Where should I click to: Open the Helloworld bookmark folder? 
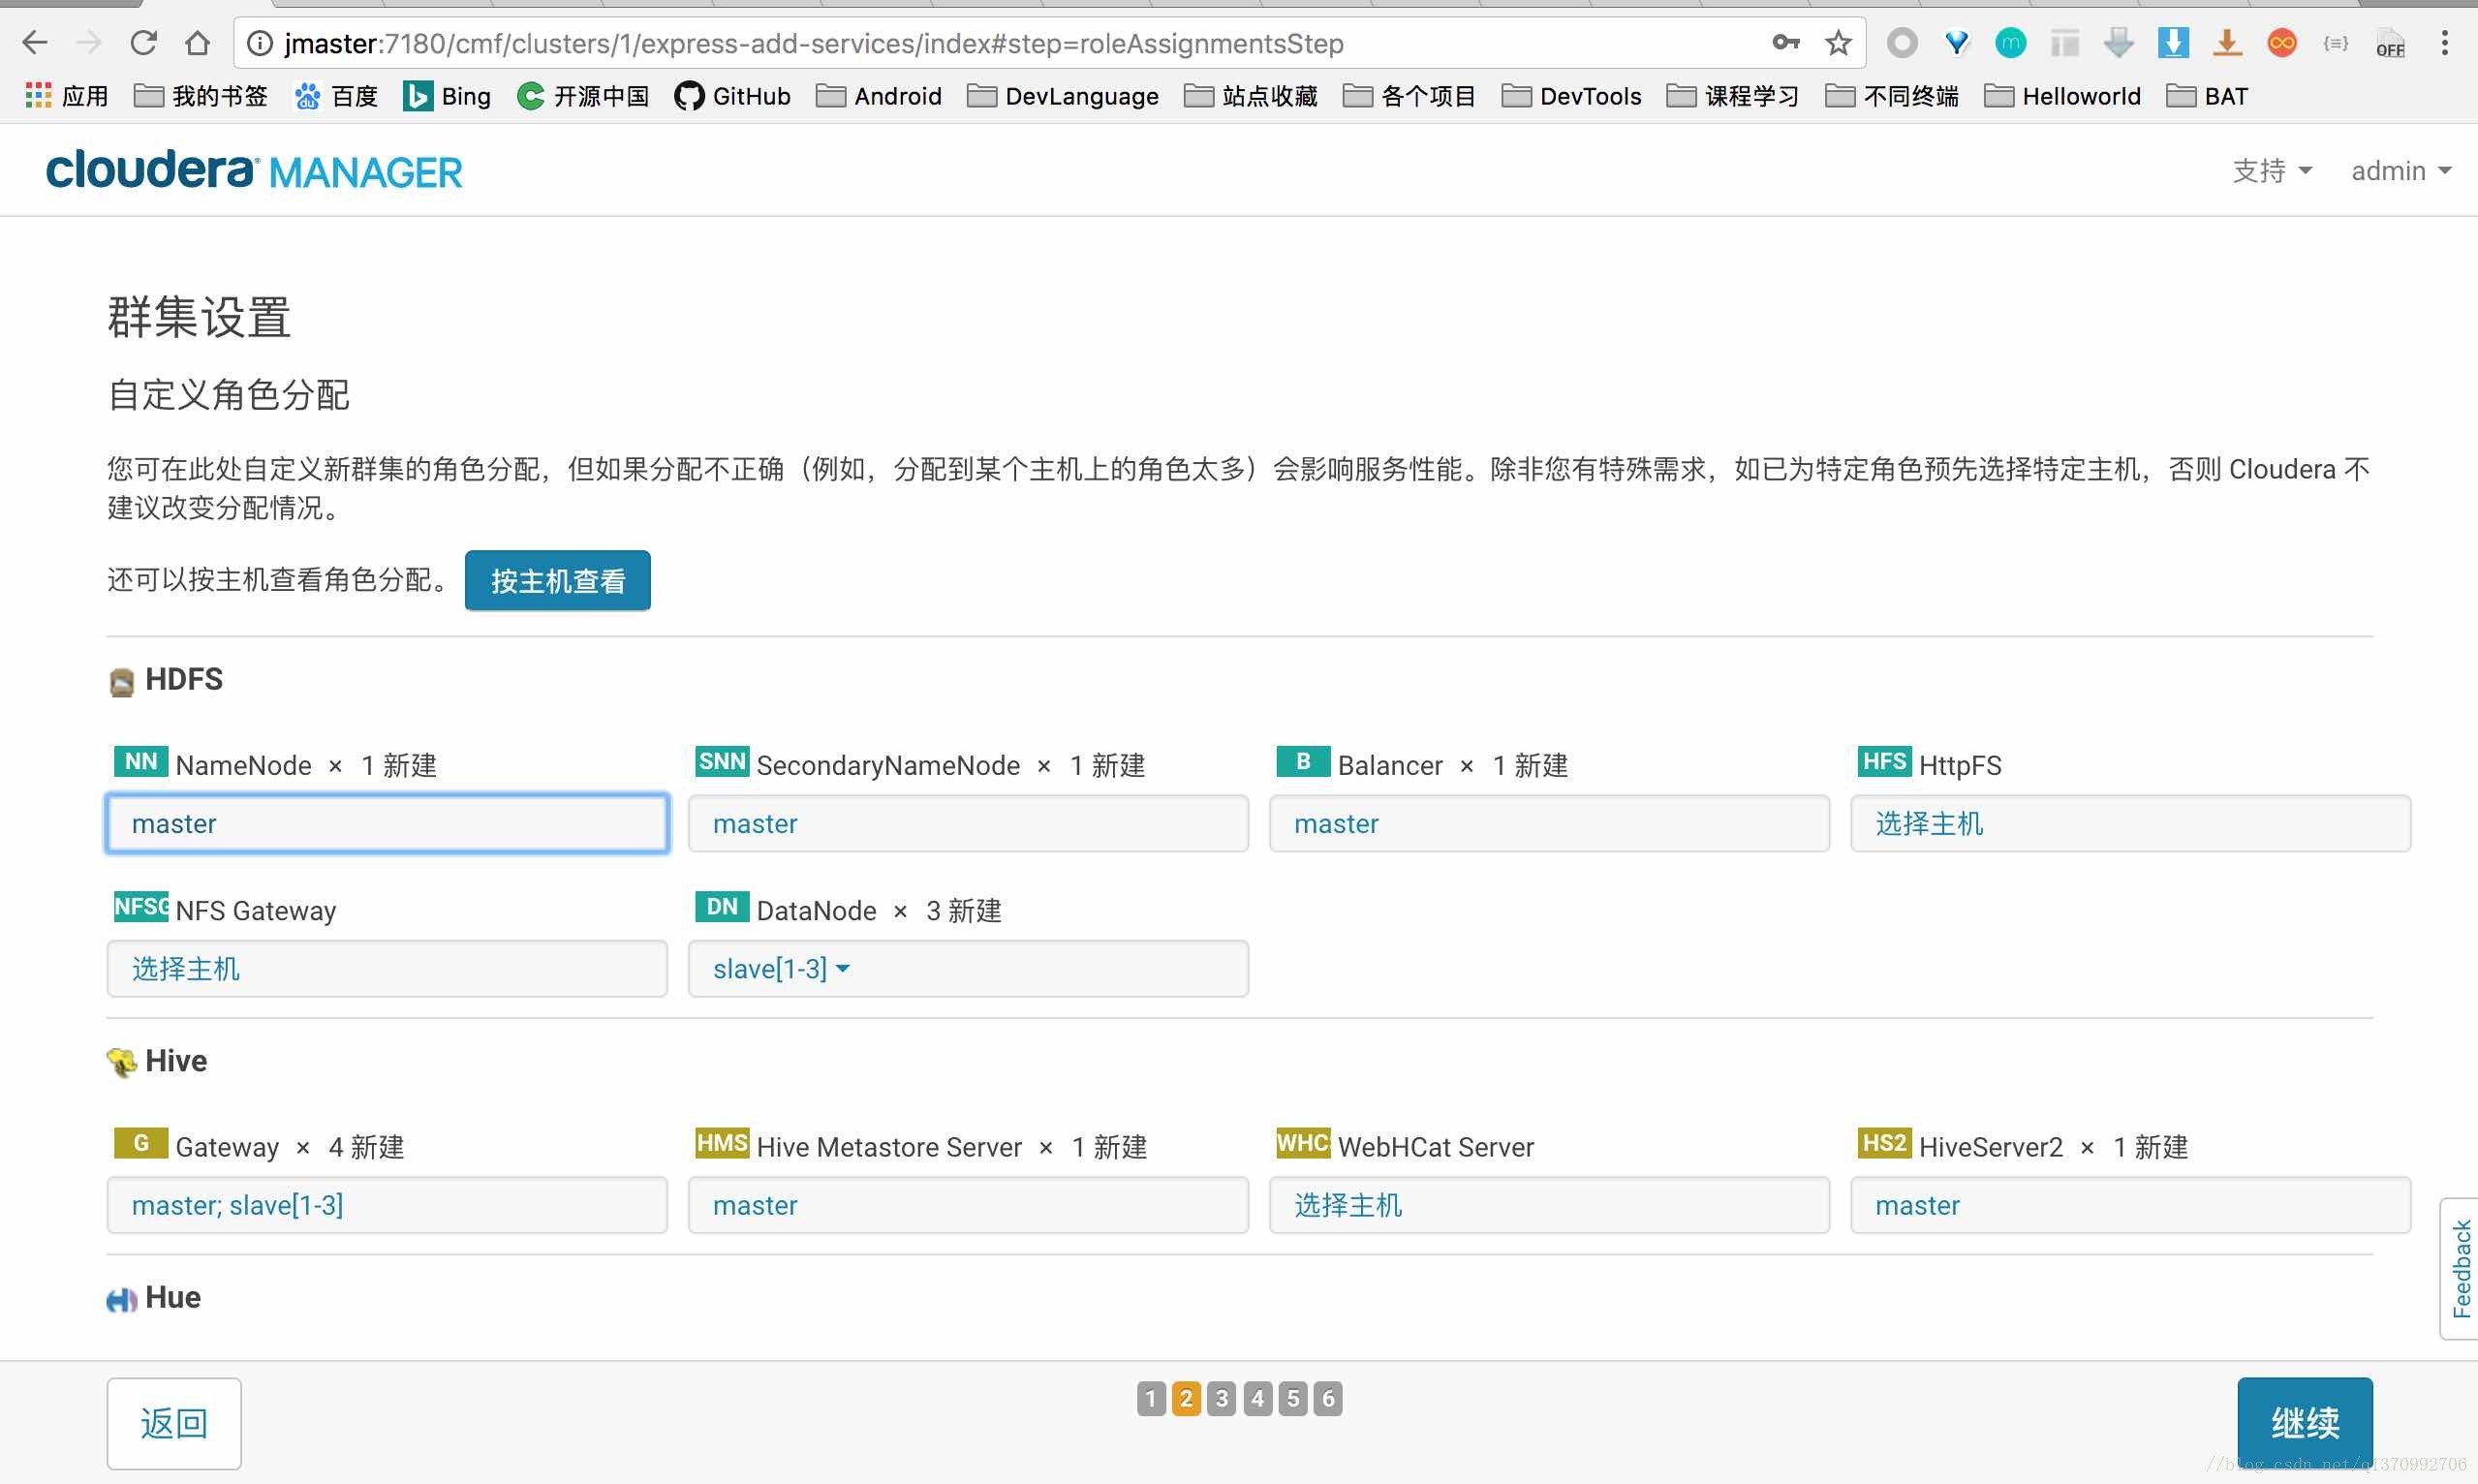2063,96
